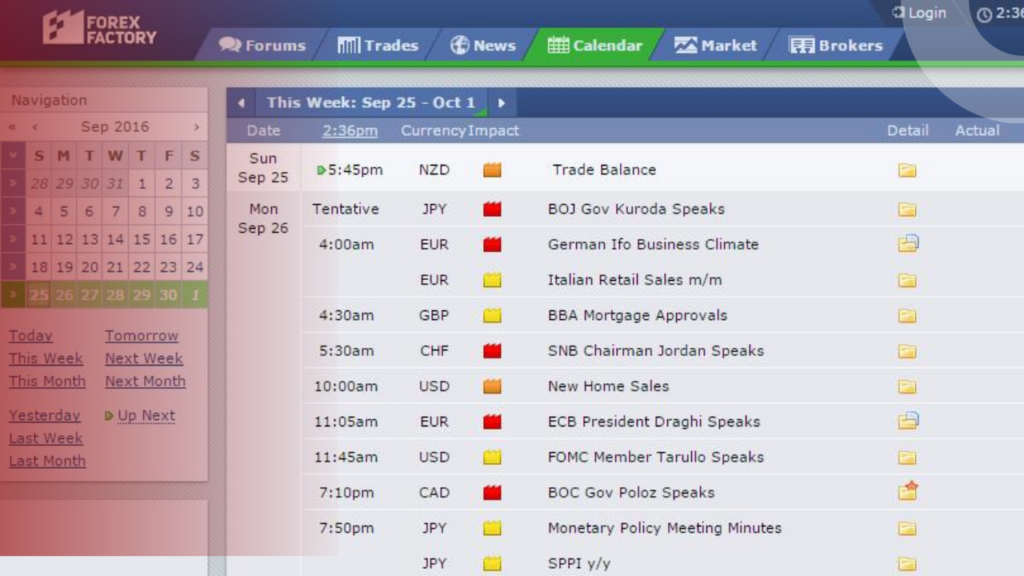Image resolution: width=1024 pixels, height=576 pixels.
Task: Click the orange impact icon for New Home Sales
Action: (x=492, y=386)
